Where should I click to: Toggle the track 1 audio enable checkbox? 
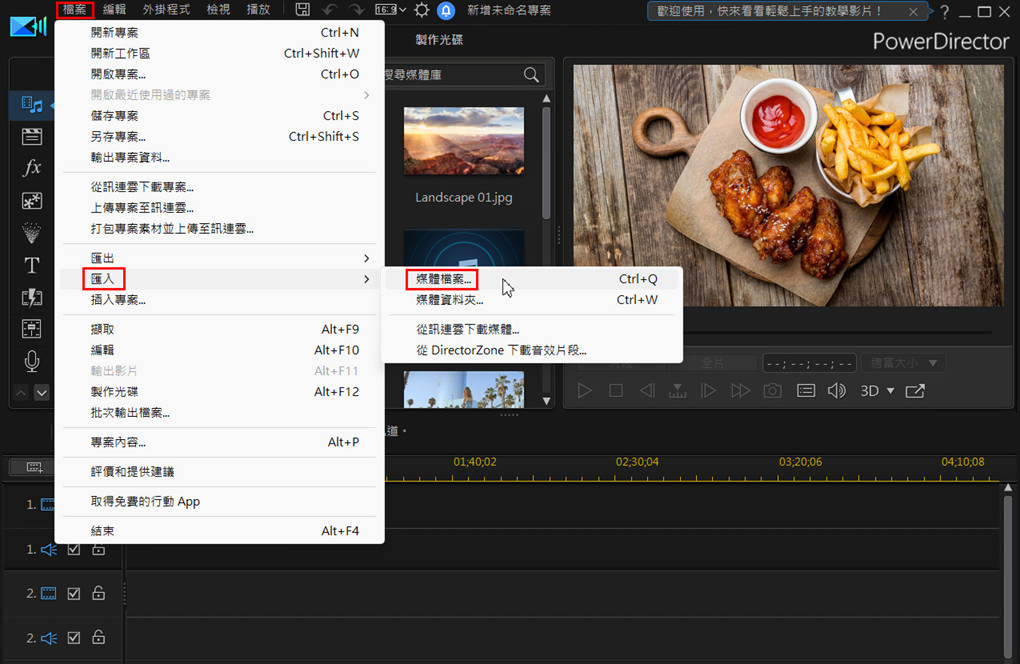coord(74,549)
